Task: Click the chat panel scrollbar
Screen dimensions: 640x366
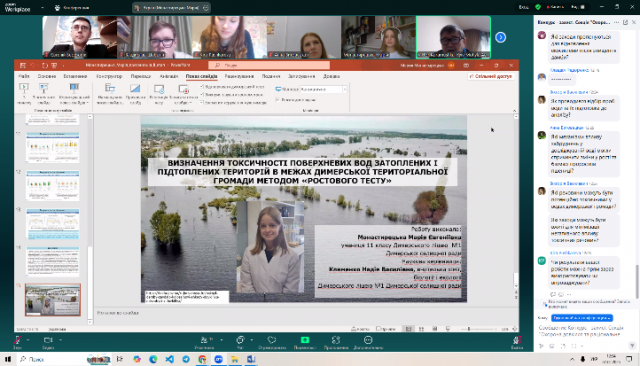Action: point(637,282)
